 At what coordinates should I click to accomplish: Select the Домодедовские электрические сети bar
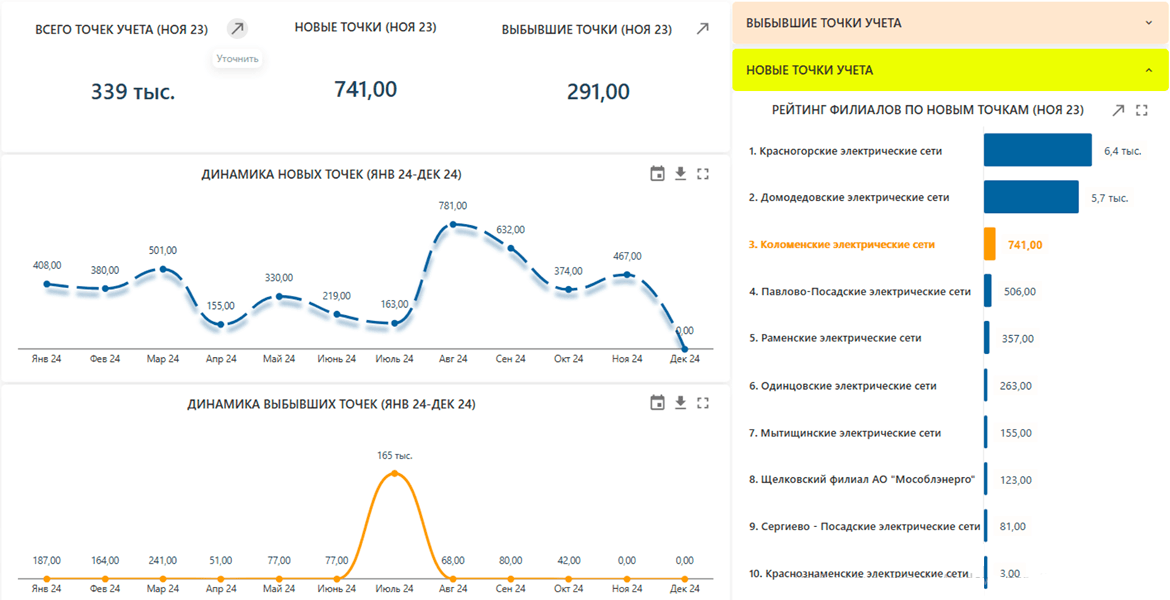click(x=1031, y=197)
